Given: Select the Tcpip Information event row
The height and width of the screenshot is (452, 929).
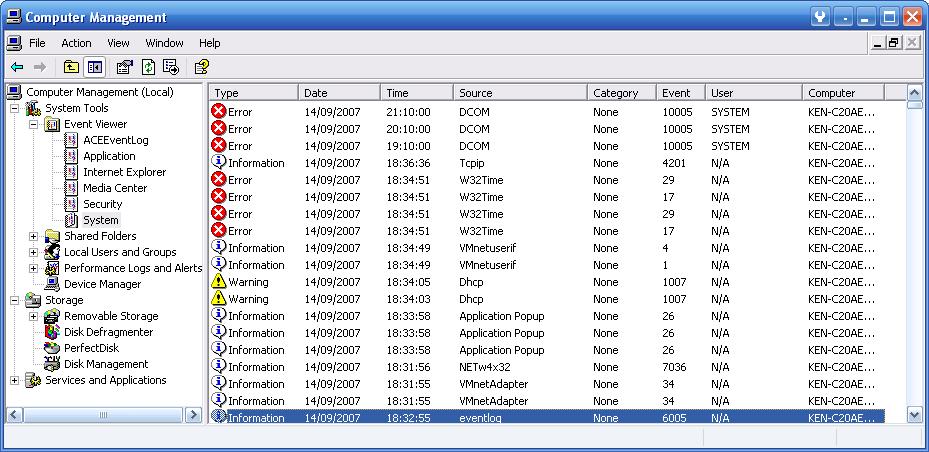Looking at the screenshot, I should point(474,163).
